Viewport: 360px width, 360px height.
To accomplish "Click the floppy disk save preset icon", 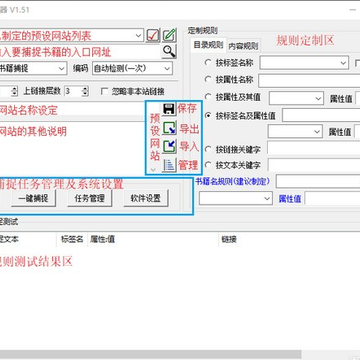I will coord(169,109).
